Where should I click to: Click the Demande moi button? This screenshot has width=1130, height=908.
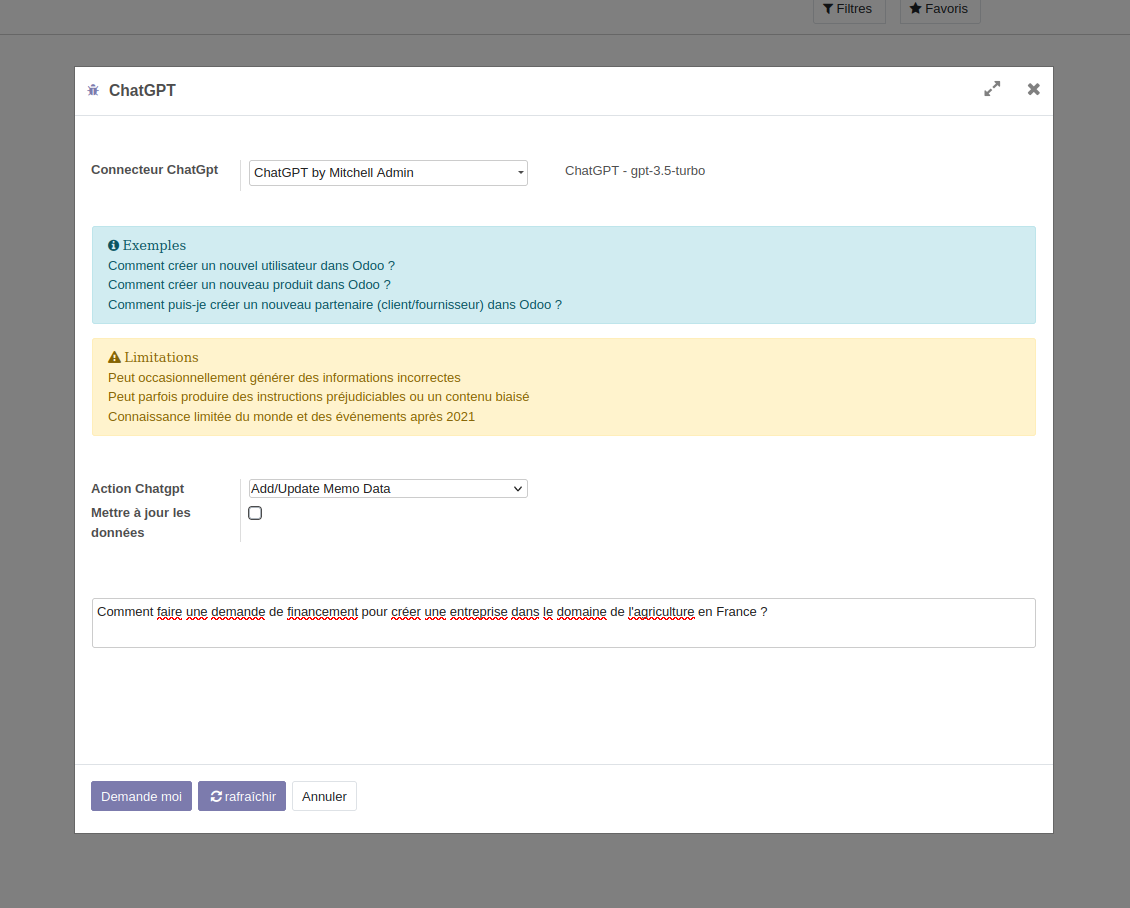click(141, 796)
